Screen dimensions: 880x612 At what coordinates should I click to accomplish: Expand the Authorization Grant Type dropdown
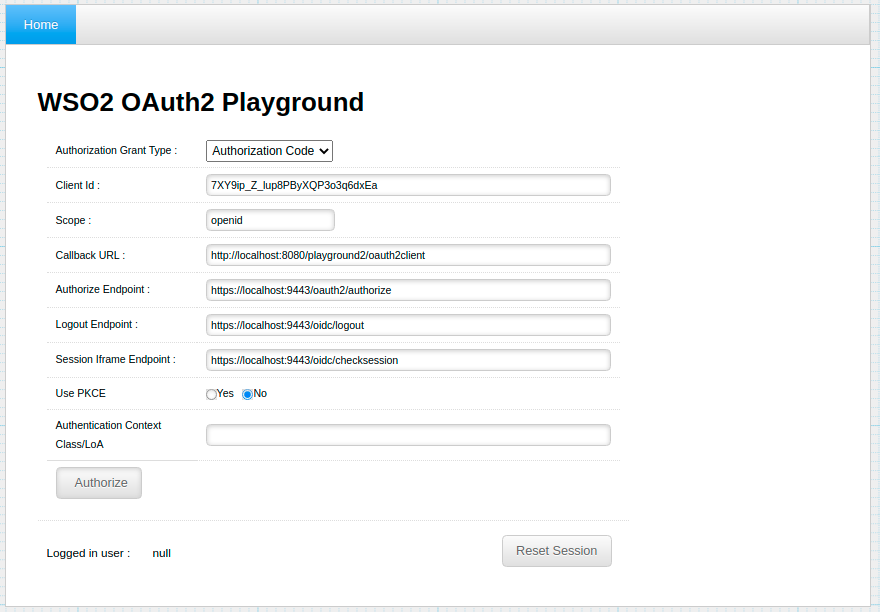269,151
